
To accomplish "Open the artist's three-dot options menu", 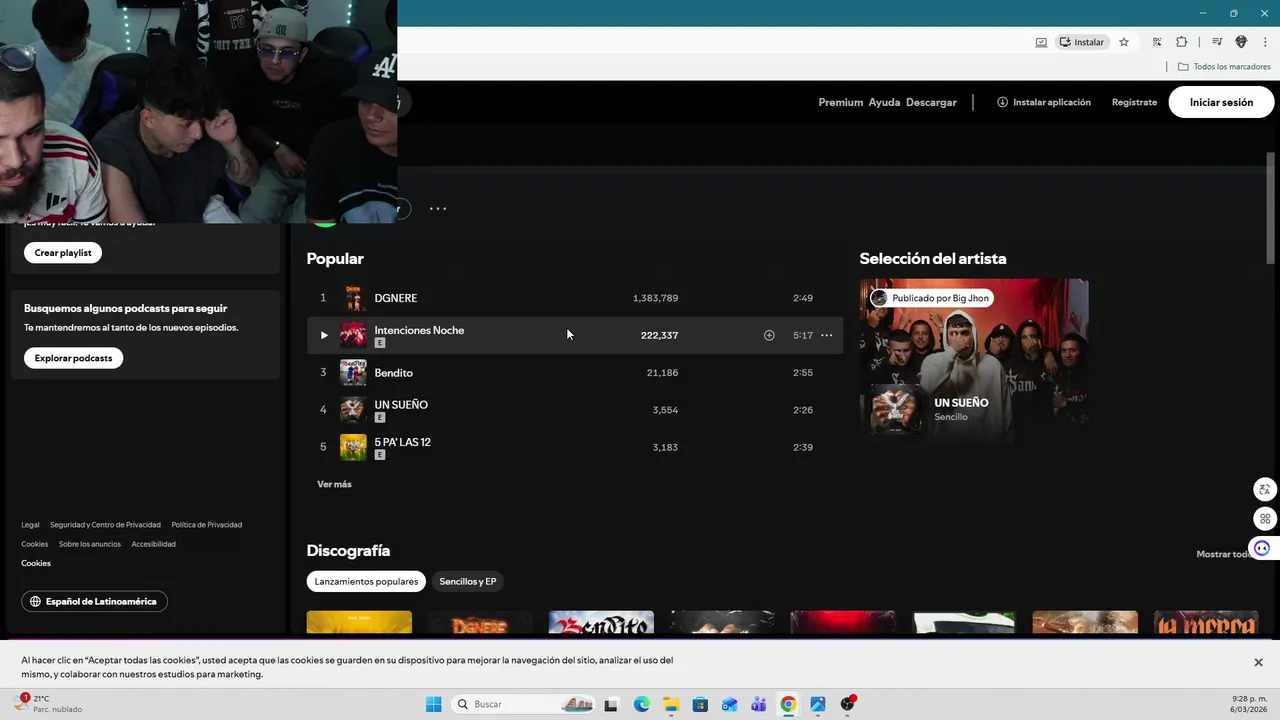I will click(x=438, y=209).
